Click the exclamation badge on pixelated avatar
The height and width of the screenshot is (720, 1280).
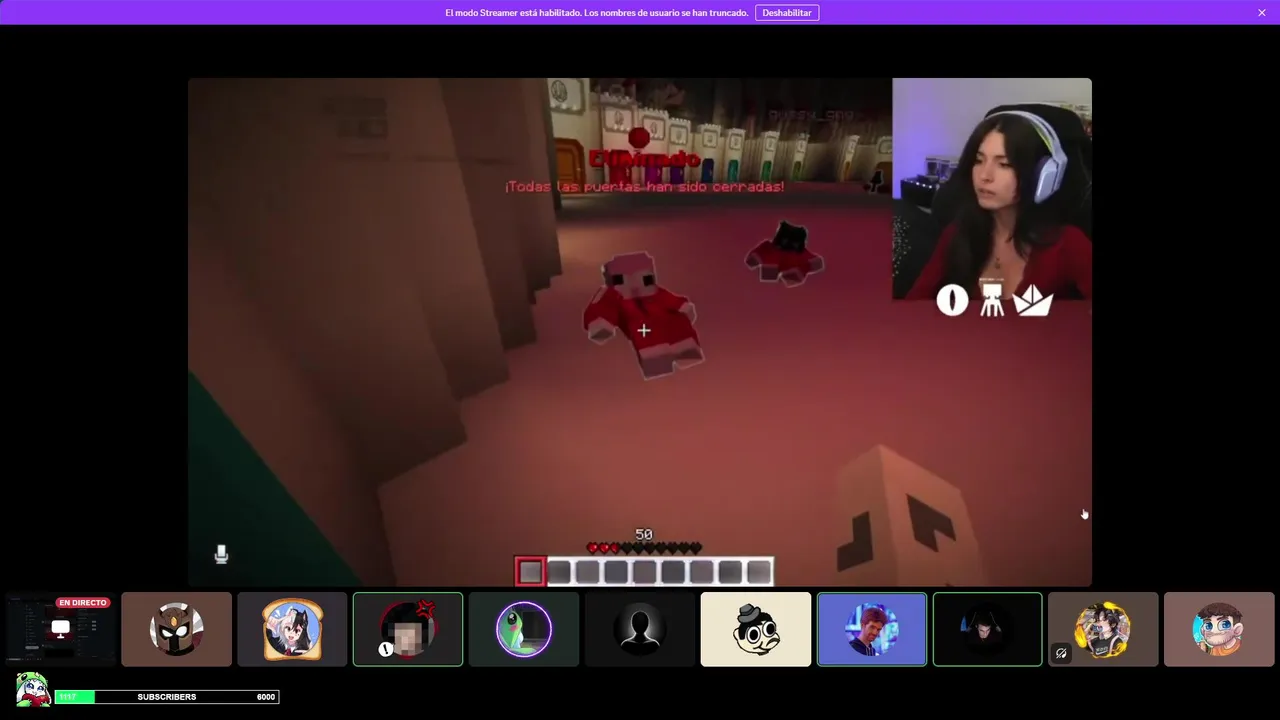point(386,649)
